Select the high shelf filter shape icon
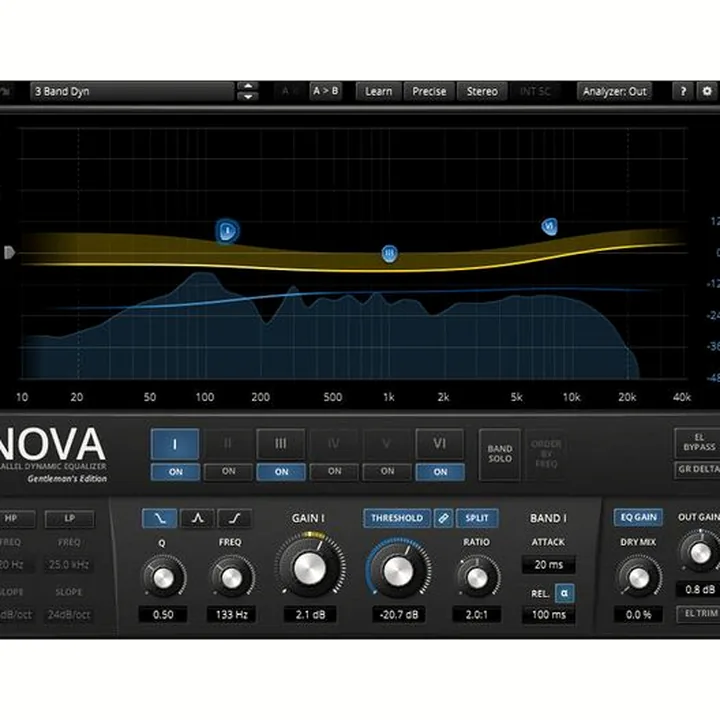Viewport: 720px width, 720px height. coord(235,518)
